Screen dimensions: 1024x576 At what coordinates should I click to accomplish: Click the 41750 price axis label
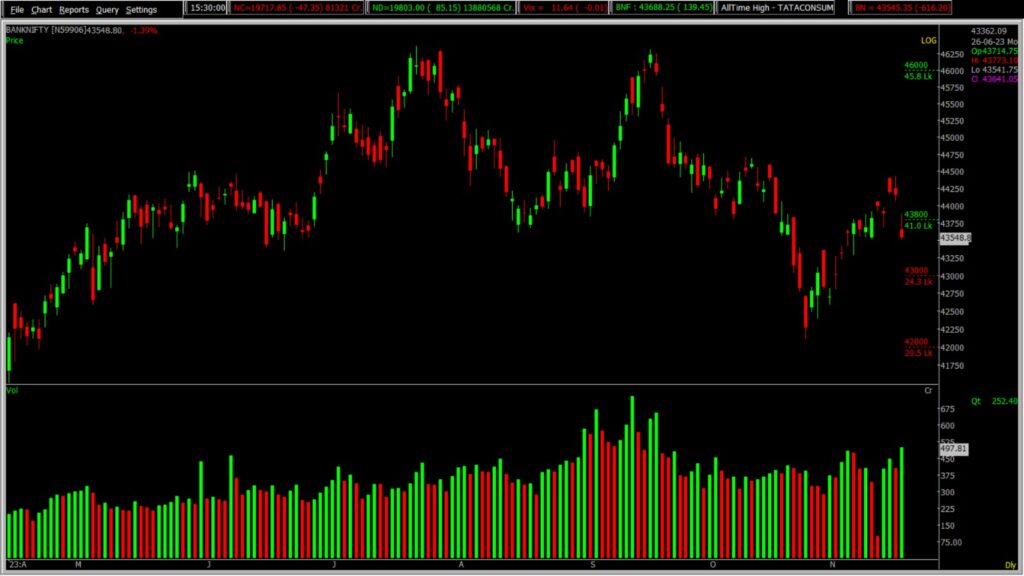(952, 366)
